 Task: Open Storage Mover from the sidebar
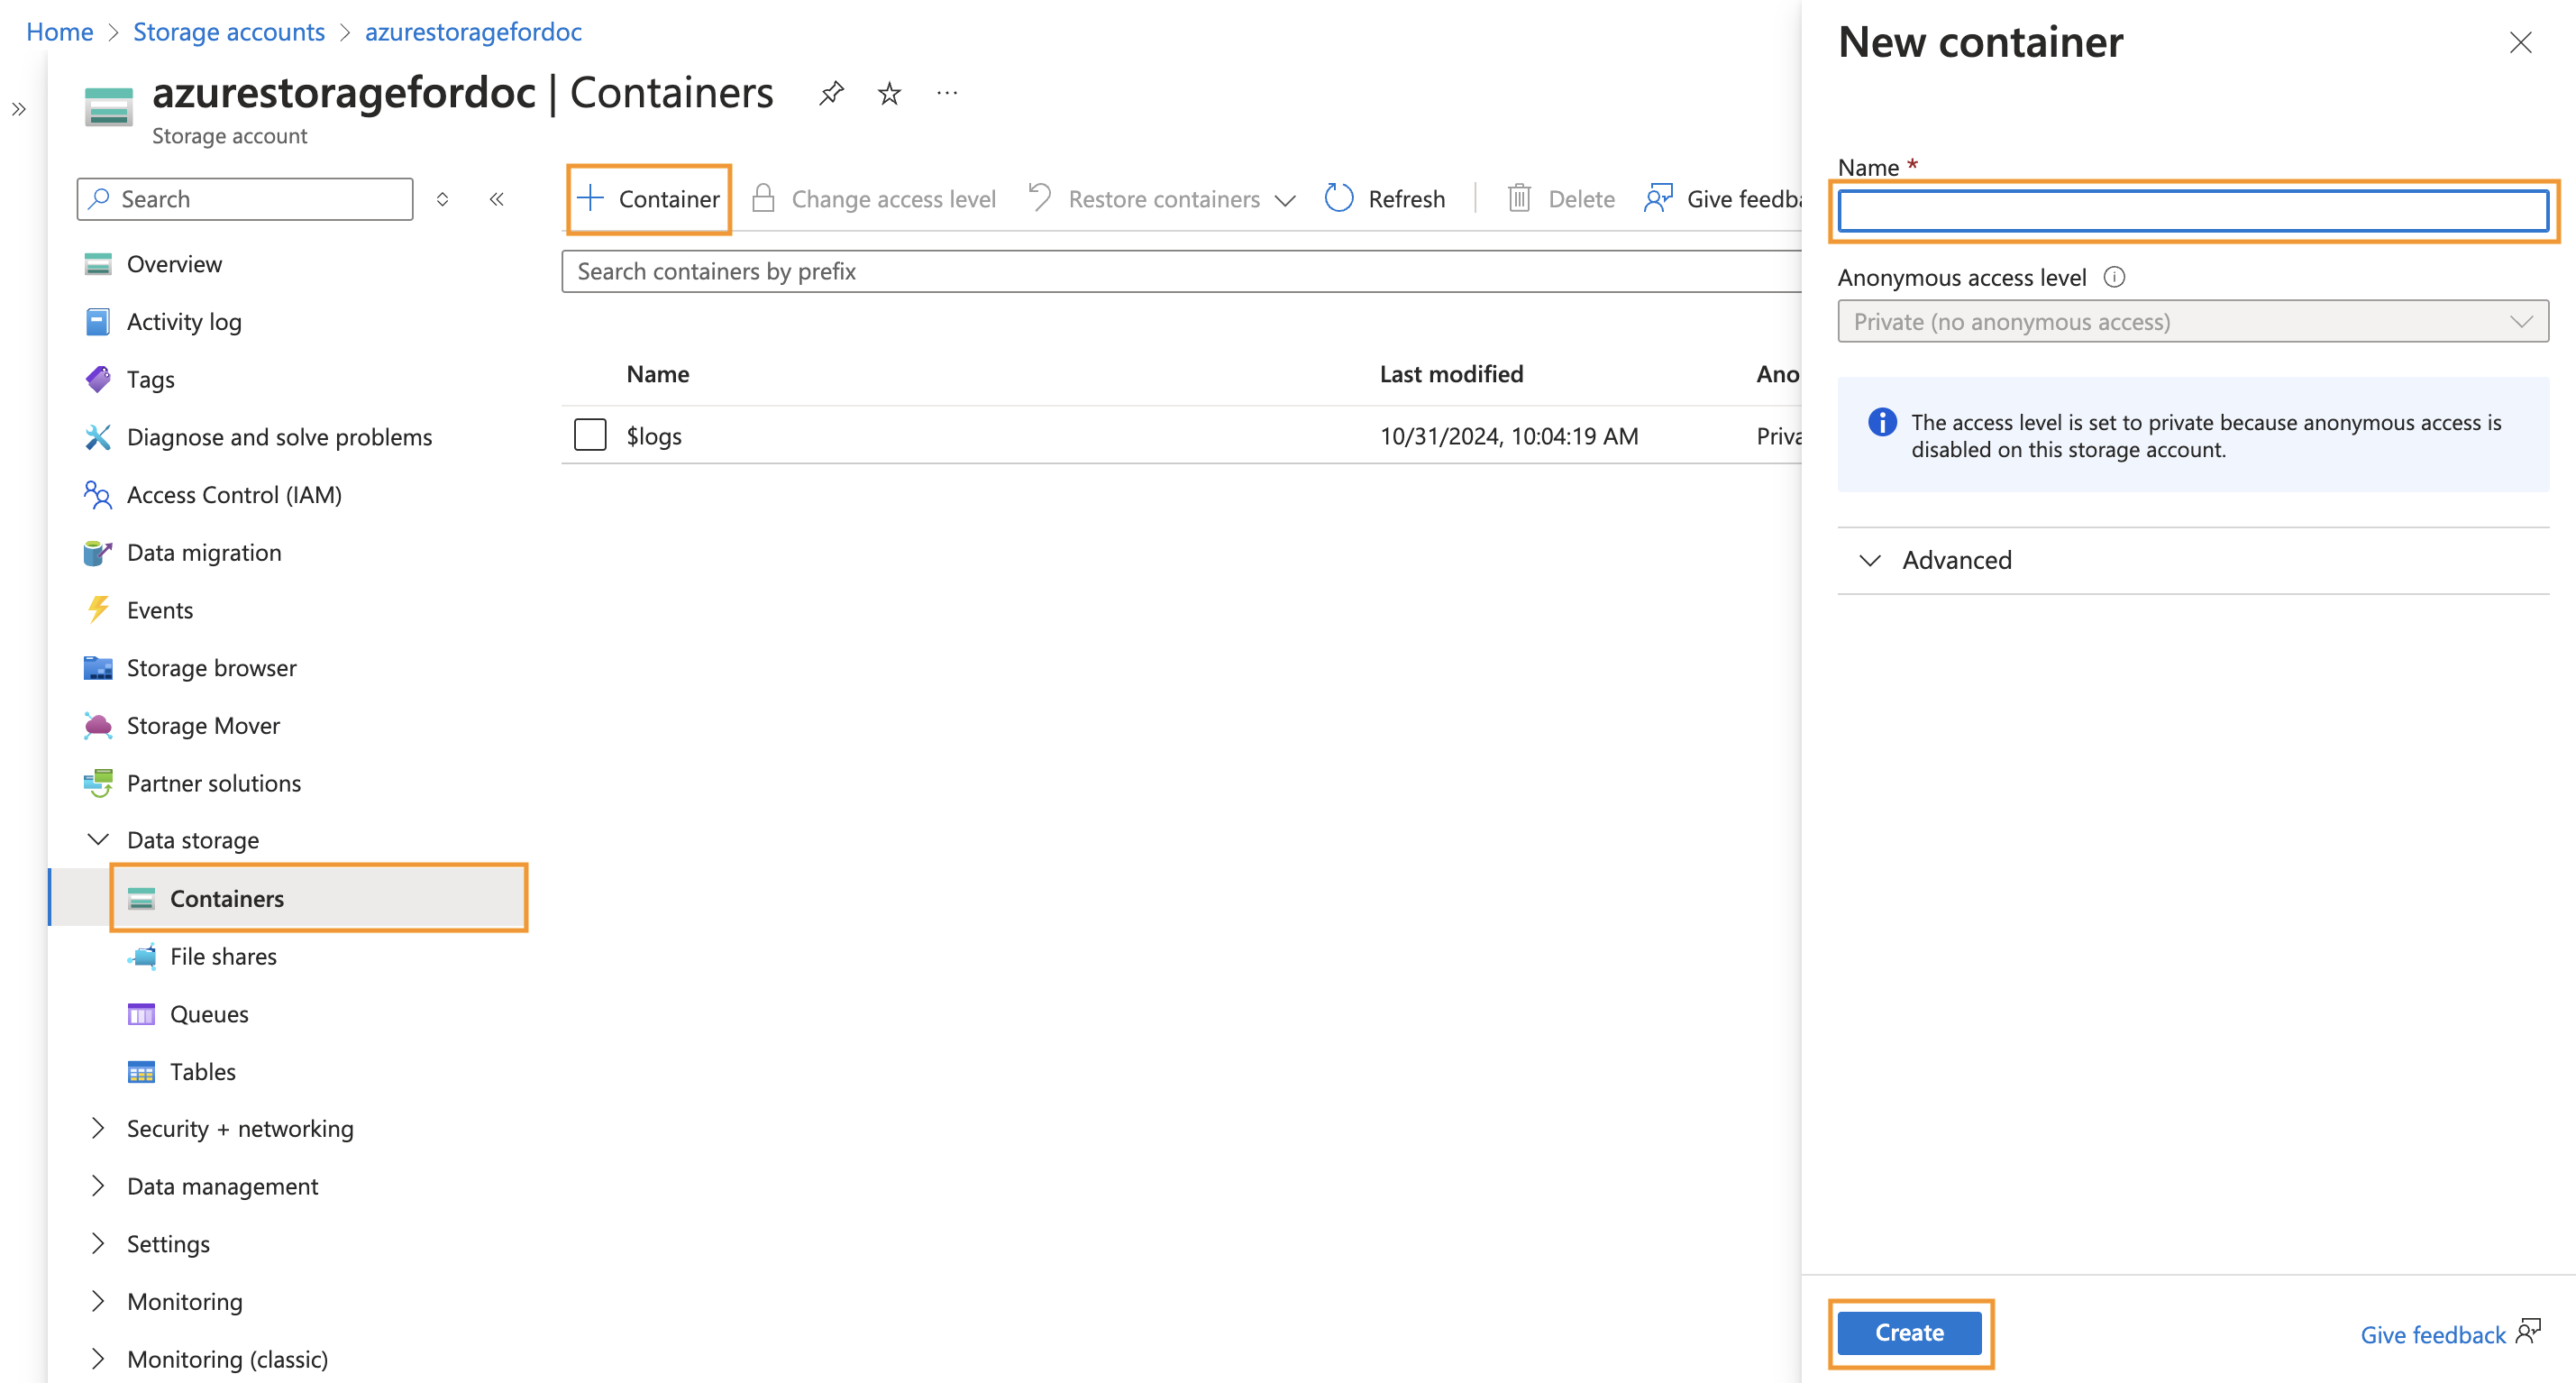point(203,725)
